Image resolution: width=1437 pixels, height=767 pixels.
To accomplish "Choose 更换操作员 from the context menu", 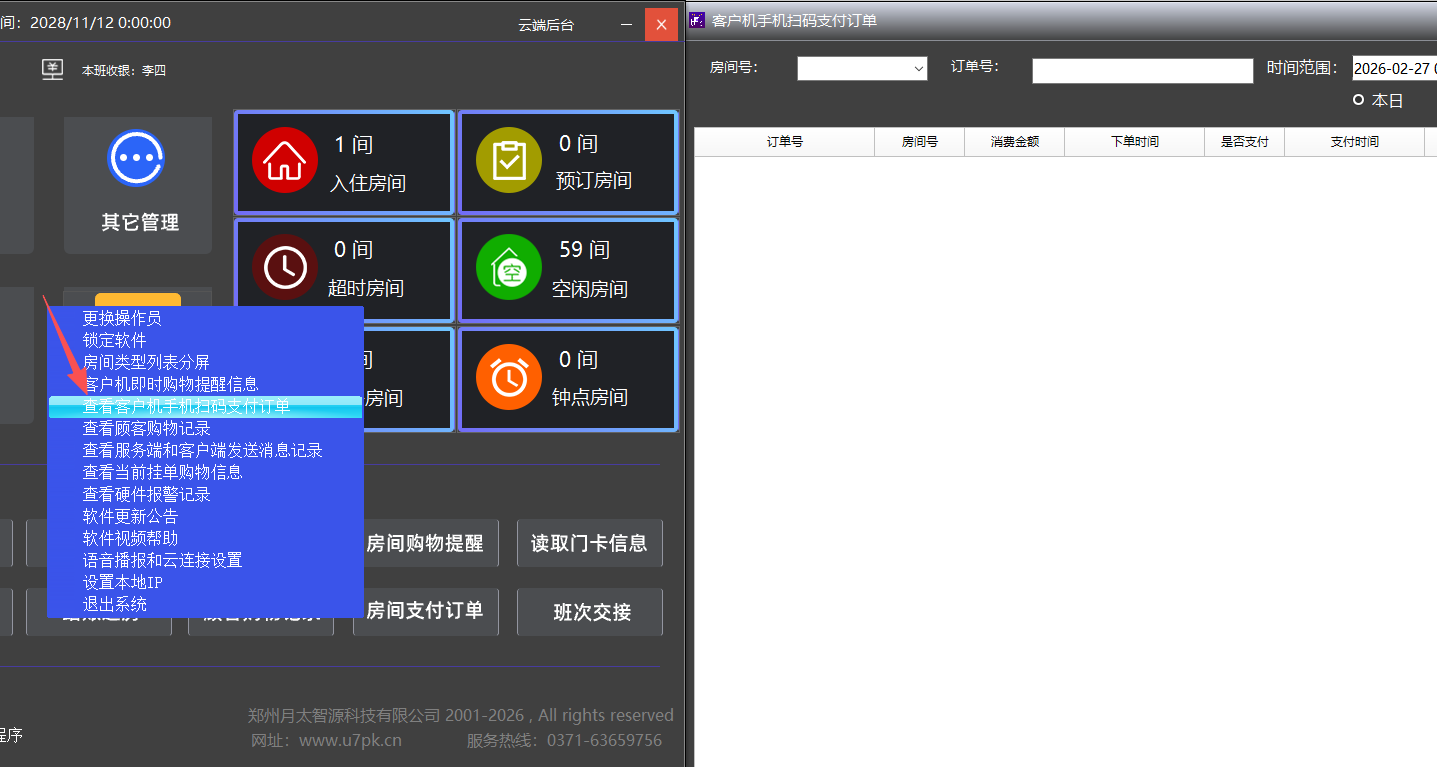I will pyautogui.click(x=122, y=318).
